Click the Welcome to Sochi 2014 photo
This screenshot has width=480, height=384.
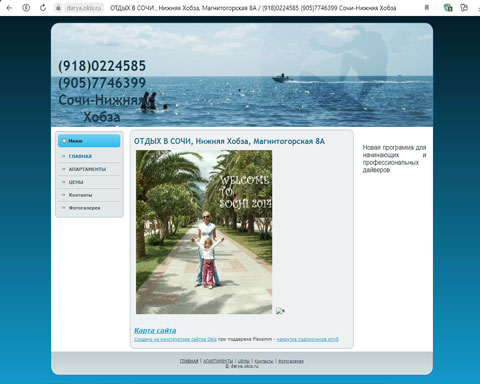click(x=204, y=232)
